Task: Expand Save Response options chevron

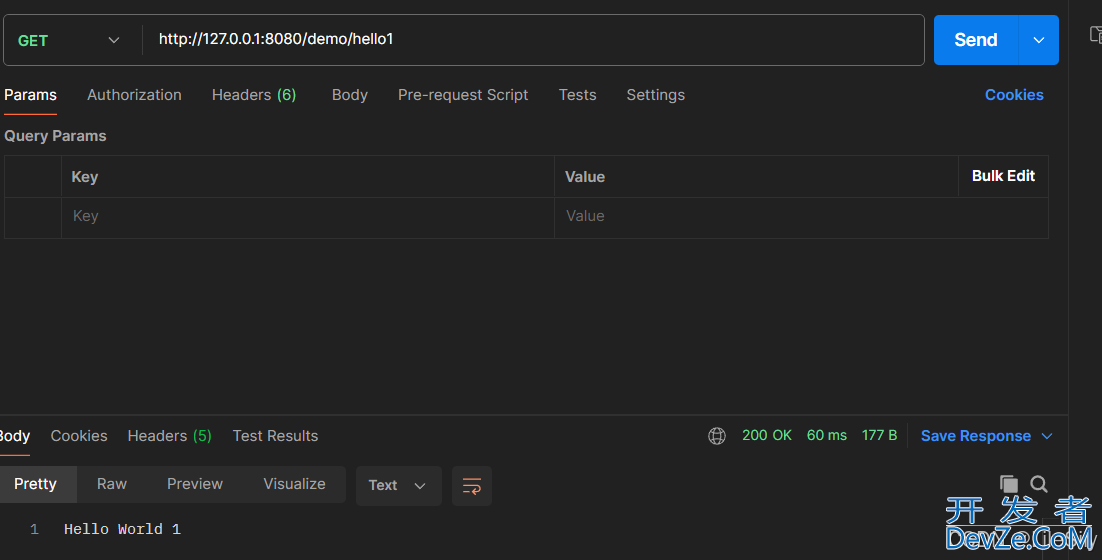Action: [1047, 436]
